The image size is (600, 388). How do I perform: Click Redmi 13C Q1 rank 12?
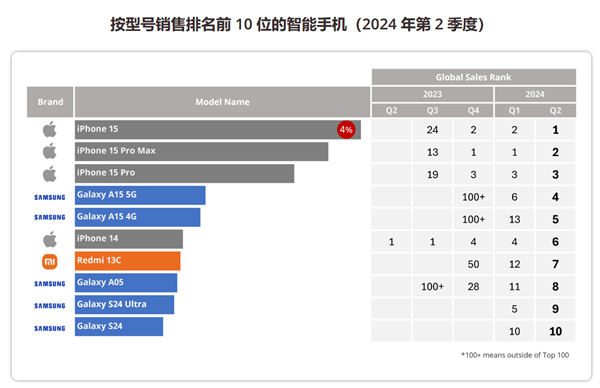click(515, 264)
